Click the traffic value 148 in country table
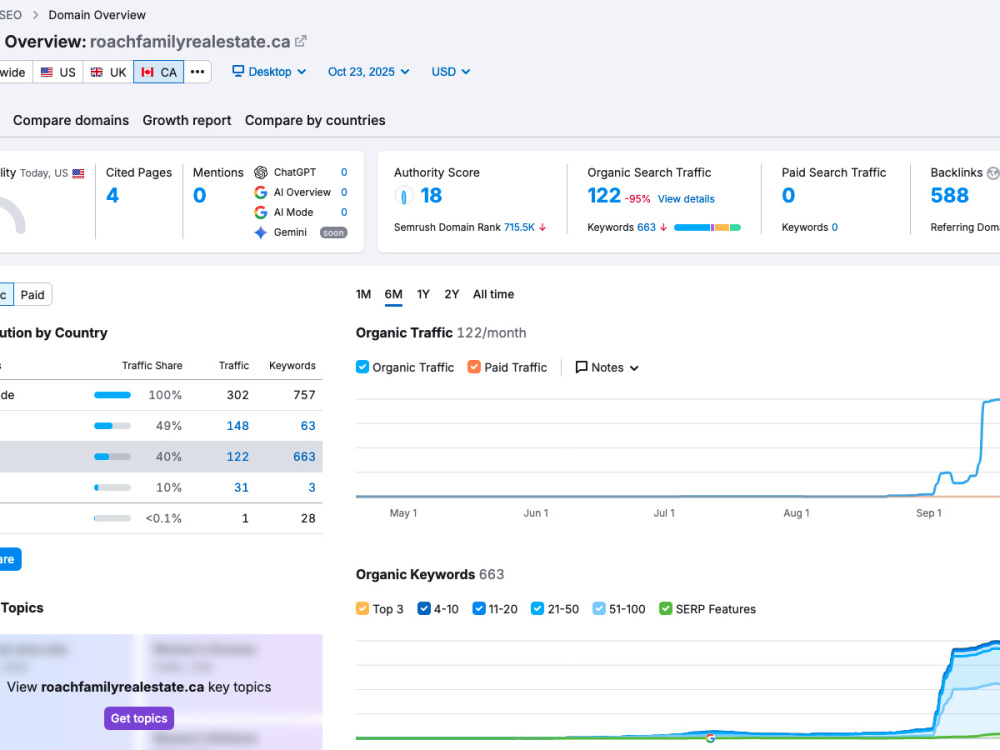Screen dimensions: 1000x750 coord(238,425)
